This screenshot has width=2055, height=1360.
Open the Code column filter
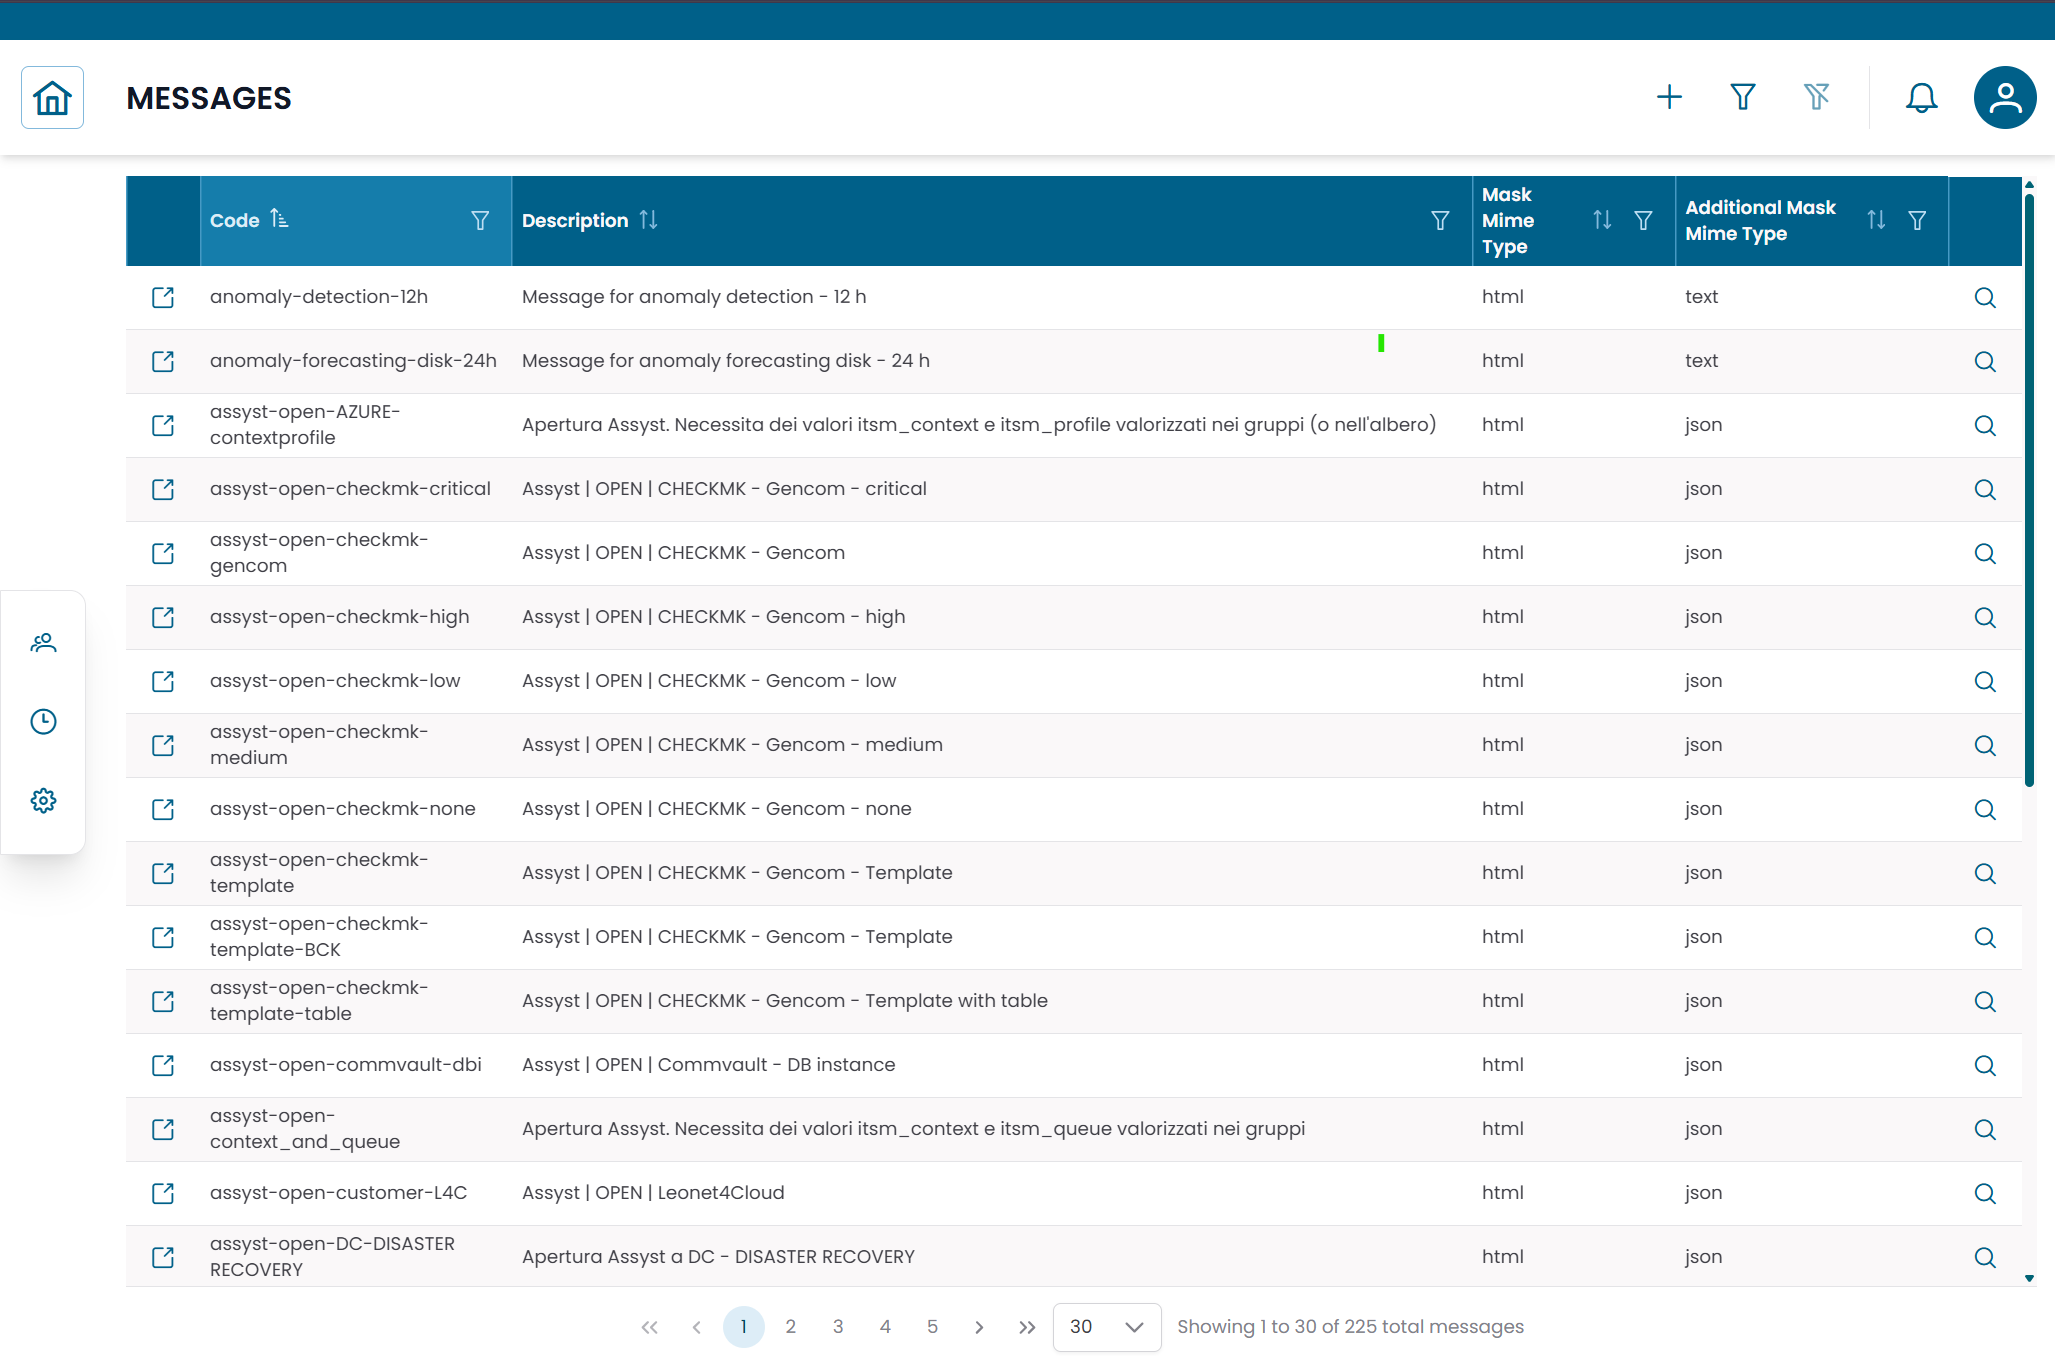480,220
